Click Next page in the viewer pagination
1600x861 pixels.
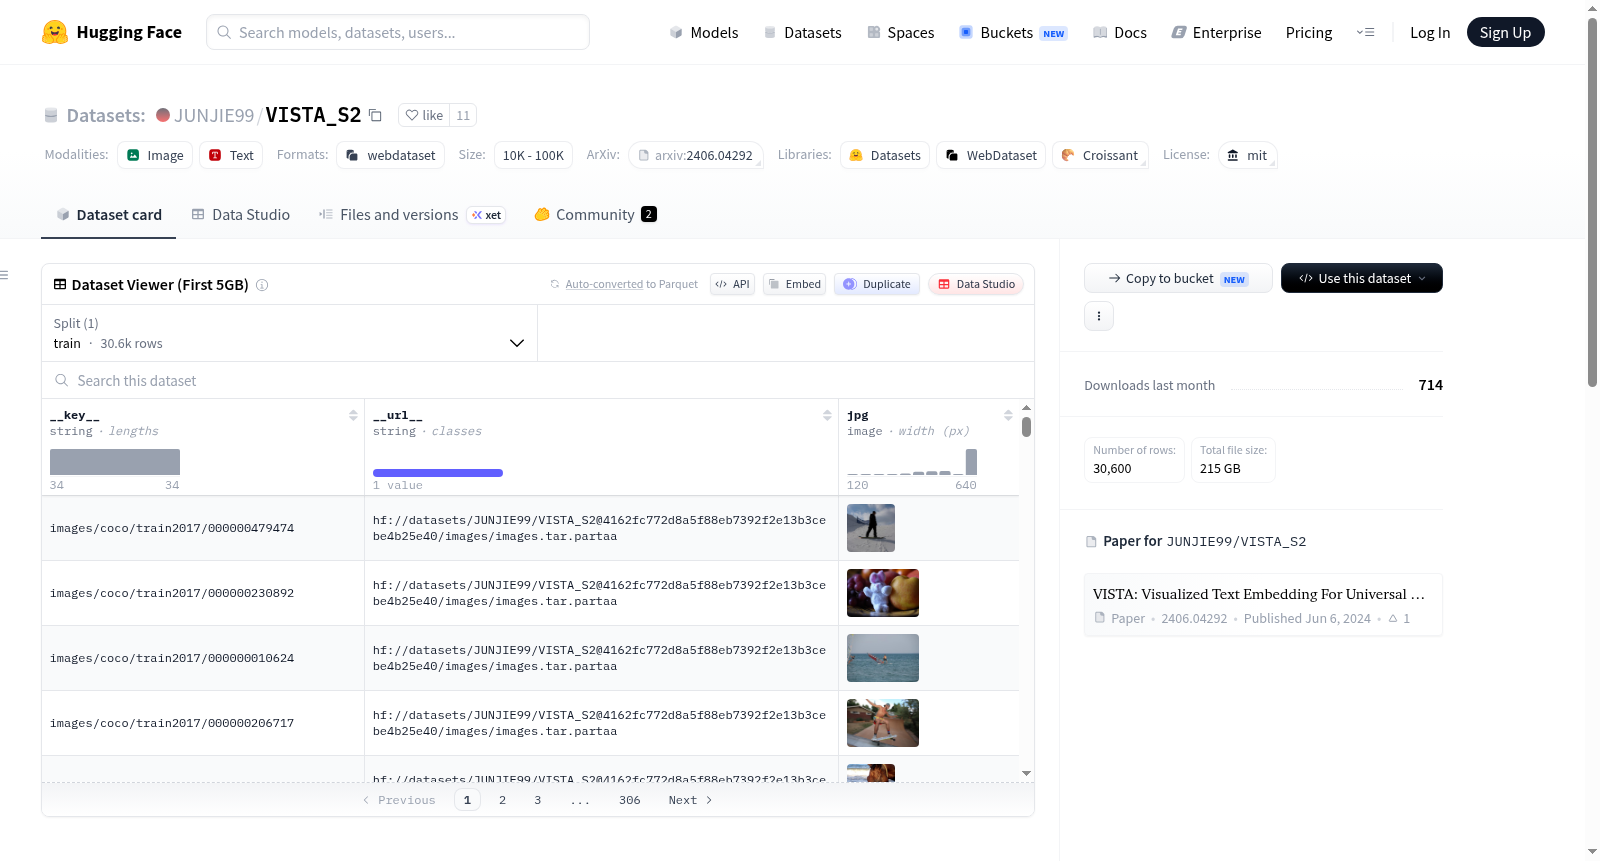(690, 800)
